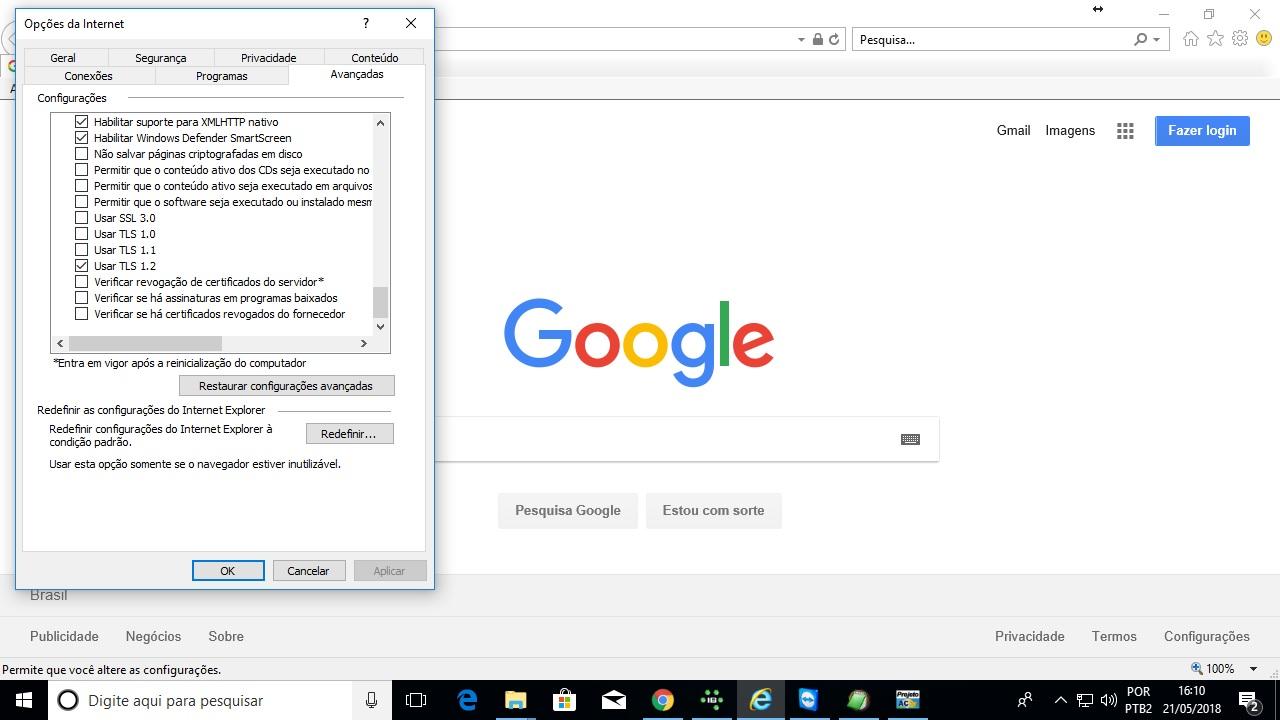Check Não salvar páginas criptografadas em disco
Screen dimensions: 1280x720
pos(82,154)
